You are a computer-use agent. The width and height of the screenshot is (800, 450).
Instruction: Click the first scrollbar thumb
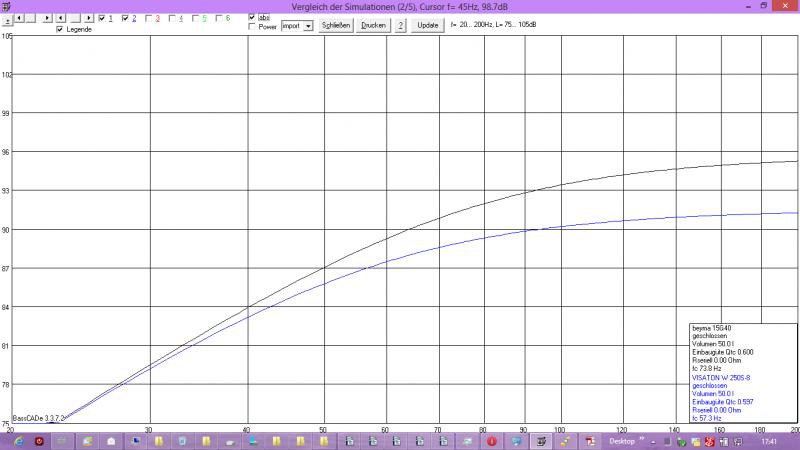pyautogui.click(x=31, y=18)
